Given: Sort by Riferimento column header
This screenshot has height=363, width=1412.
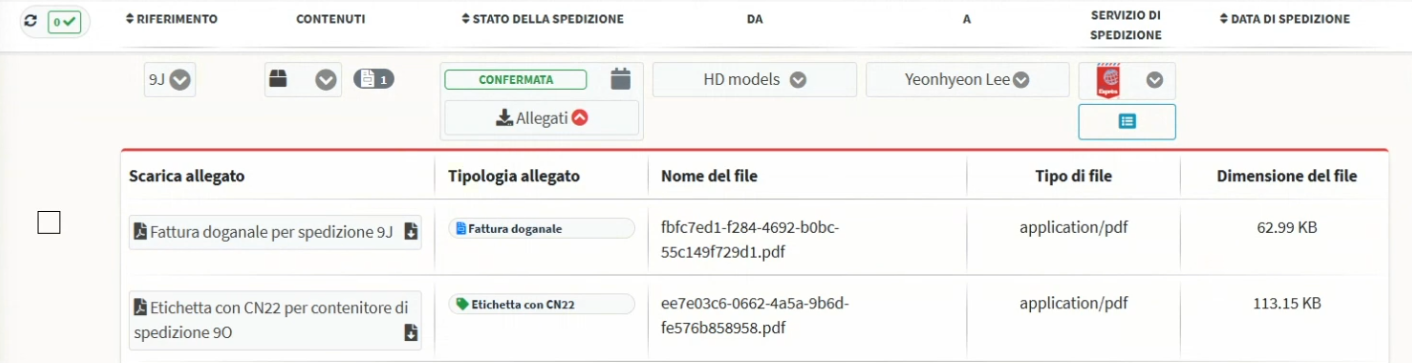Looking at the screenshot, I should 171,19.
